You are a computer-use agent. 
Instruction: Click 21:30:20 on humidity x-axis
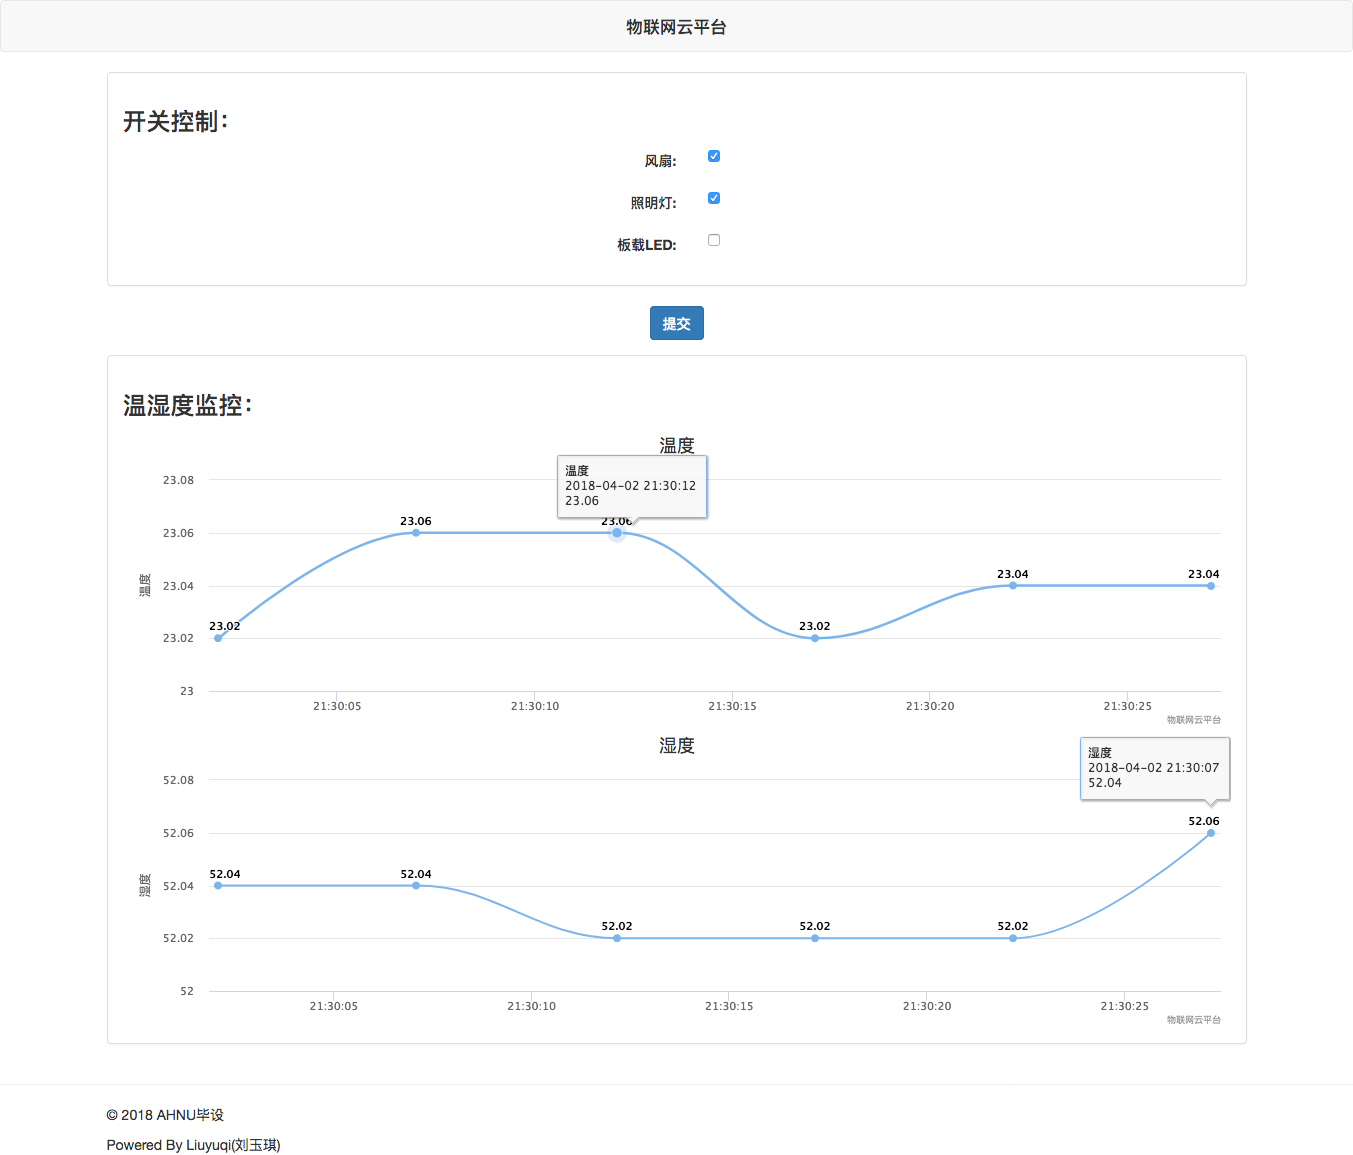point(927,1006)
